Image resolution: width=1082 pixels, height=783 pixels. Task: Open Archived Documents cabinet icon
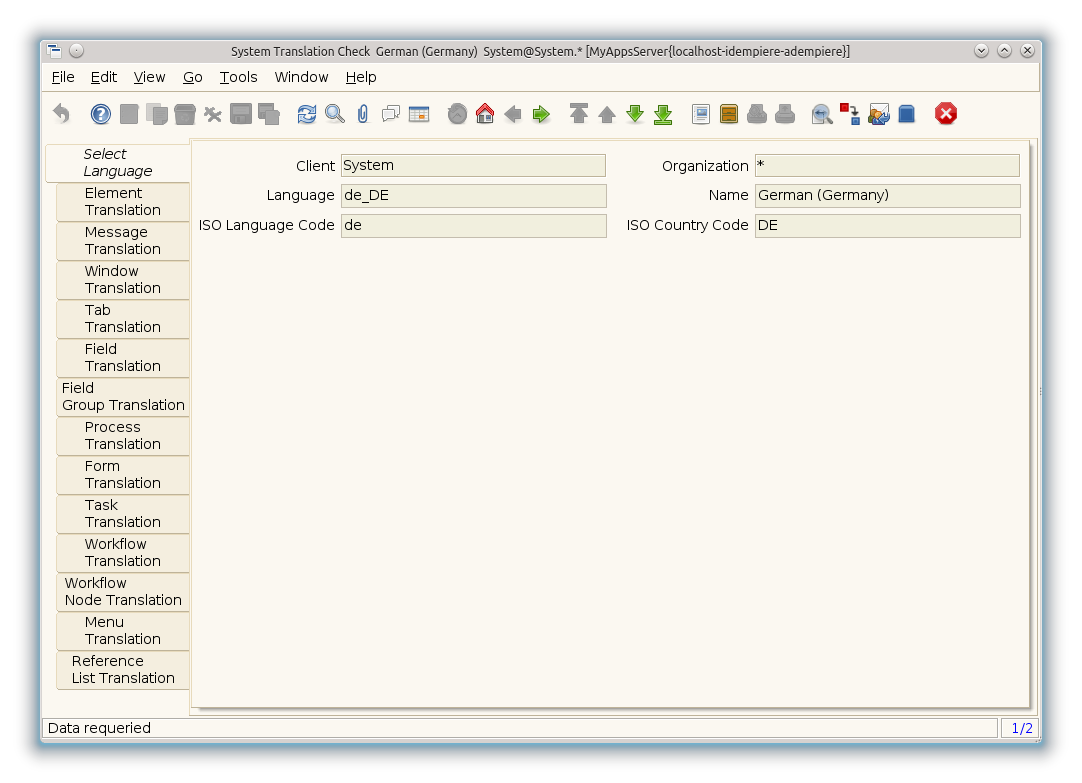729,114
